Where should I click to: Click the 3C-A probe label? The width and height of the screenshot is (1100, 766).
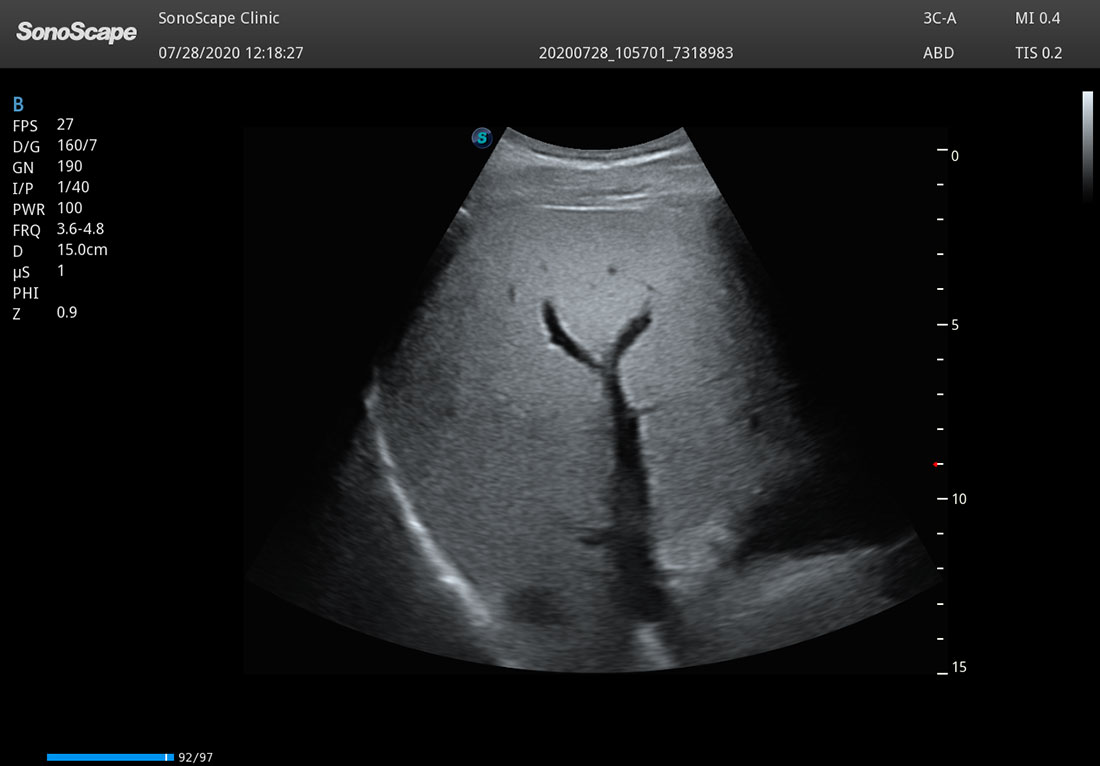(x=940, y=18)
